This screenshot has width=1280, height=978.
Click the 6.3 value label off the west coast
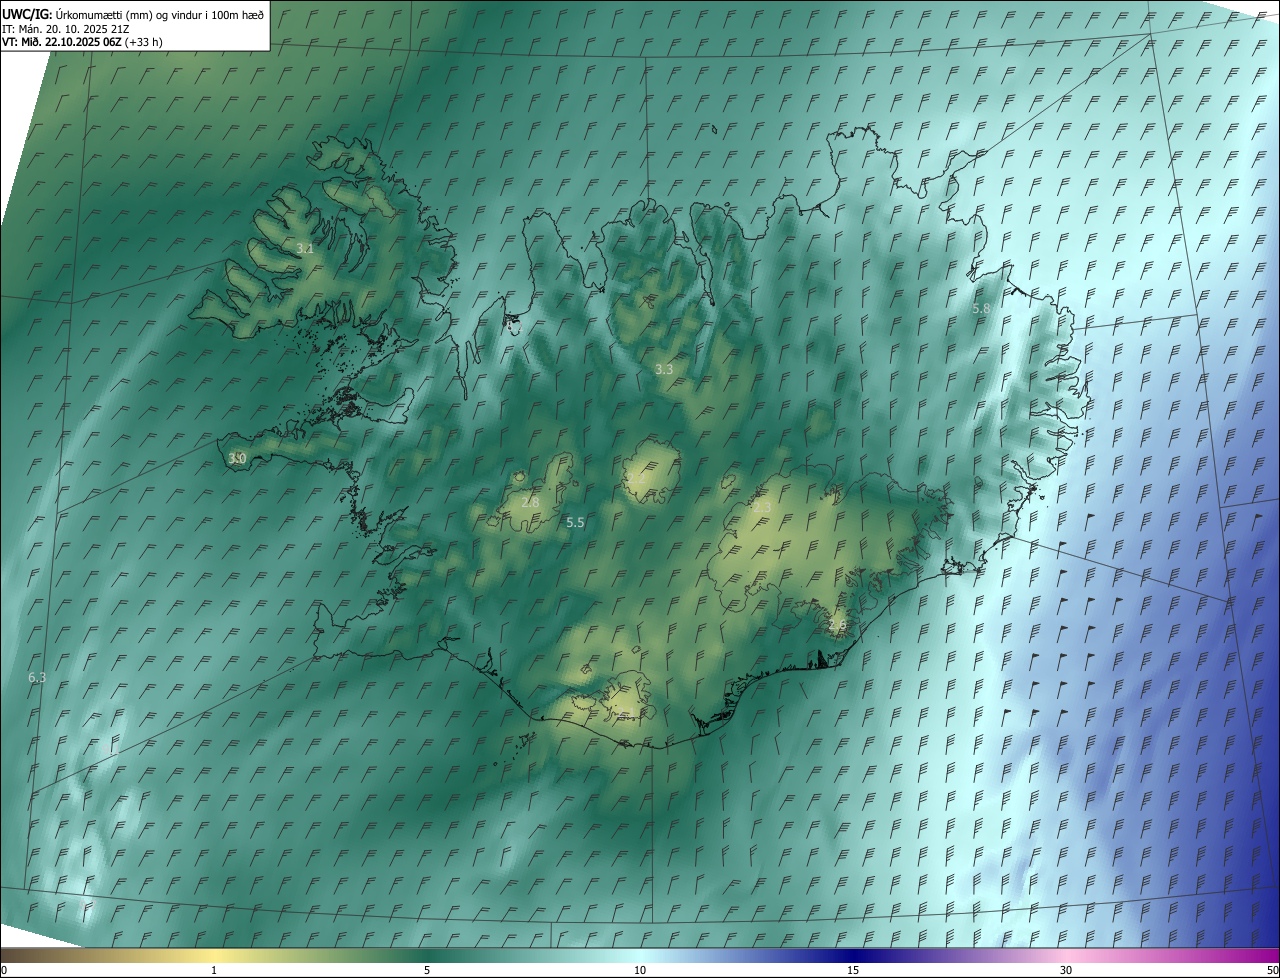tap(37, 677)
